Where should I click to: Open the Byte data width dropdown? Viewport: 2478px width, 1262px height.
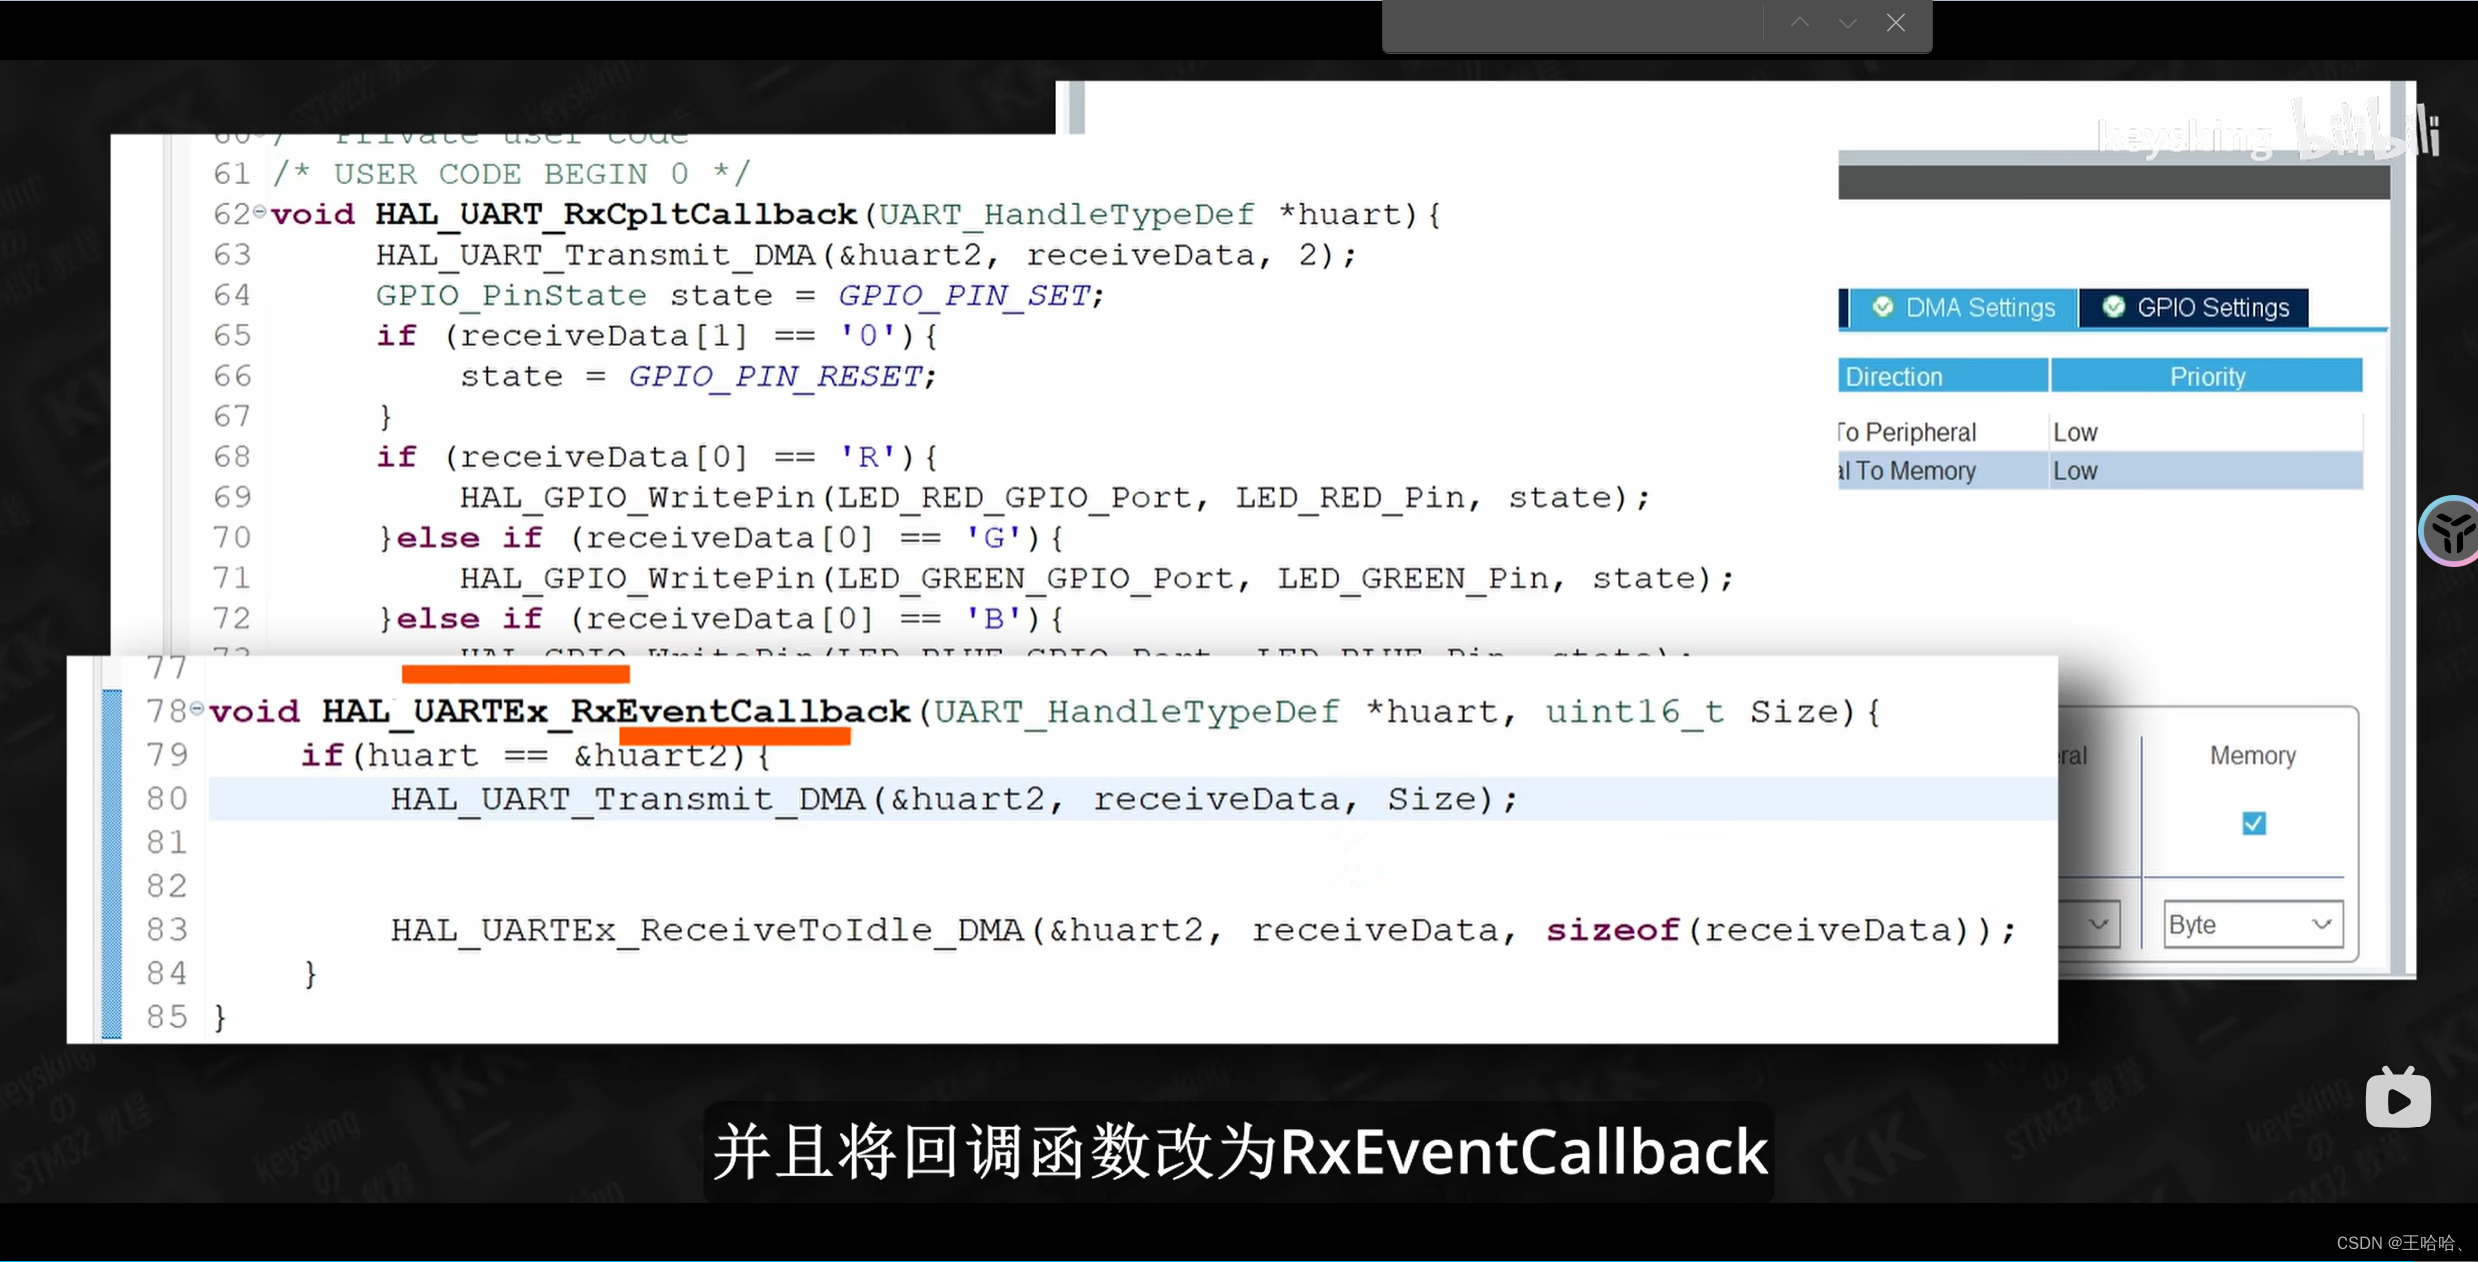tap(2253, 925)
